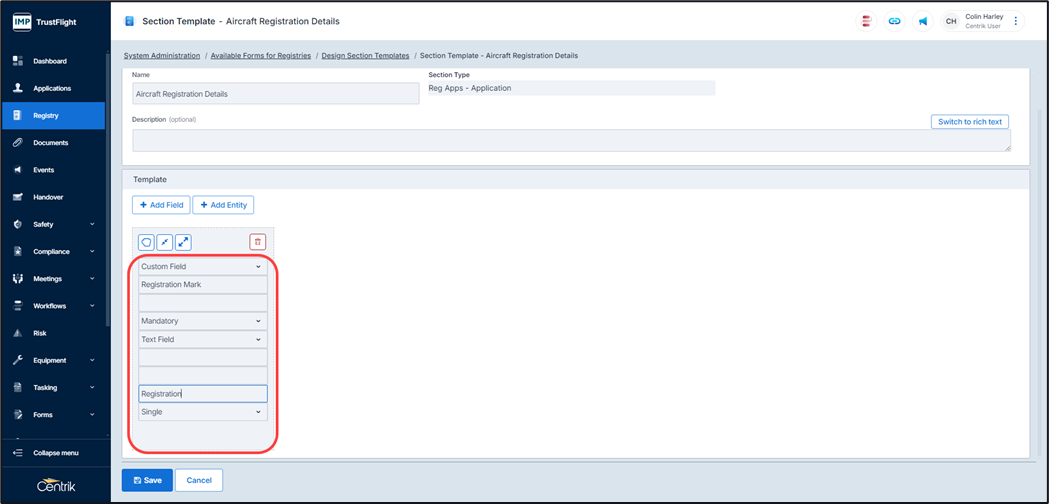This screenshot has width=1049, height=504.
Task: Click the Colin Harley user name
Action: click(x=984, y=17)
